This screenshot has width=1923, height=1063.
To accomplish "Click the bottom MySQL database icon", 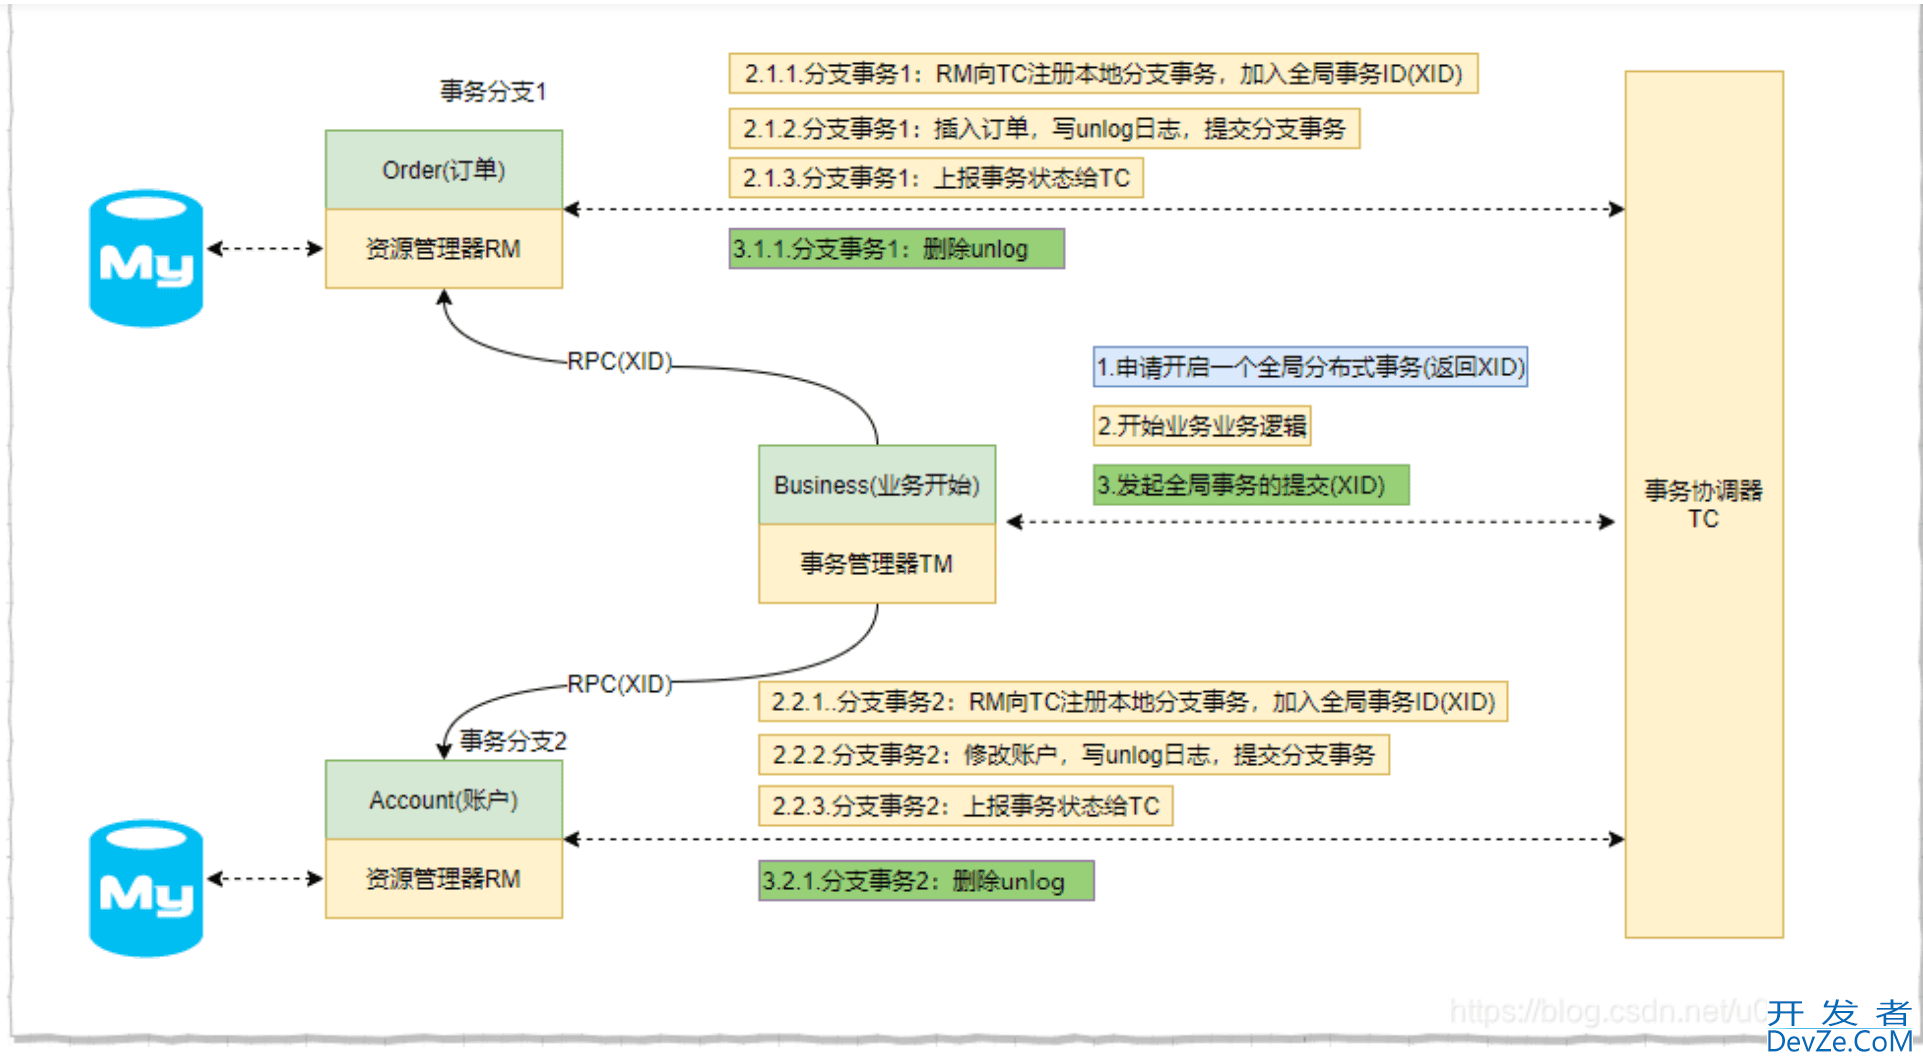I will pyautogui.click(x=146, y=888).
